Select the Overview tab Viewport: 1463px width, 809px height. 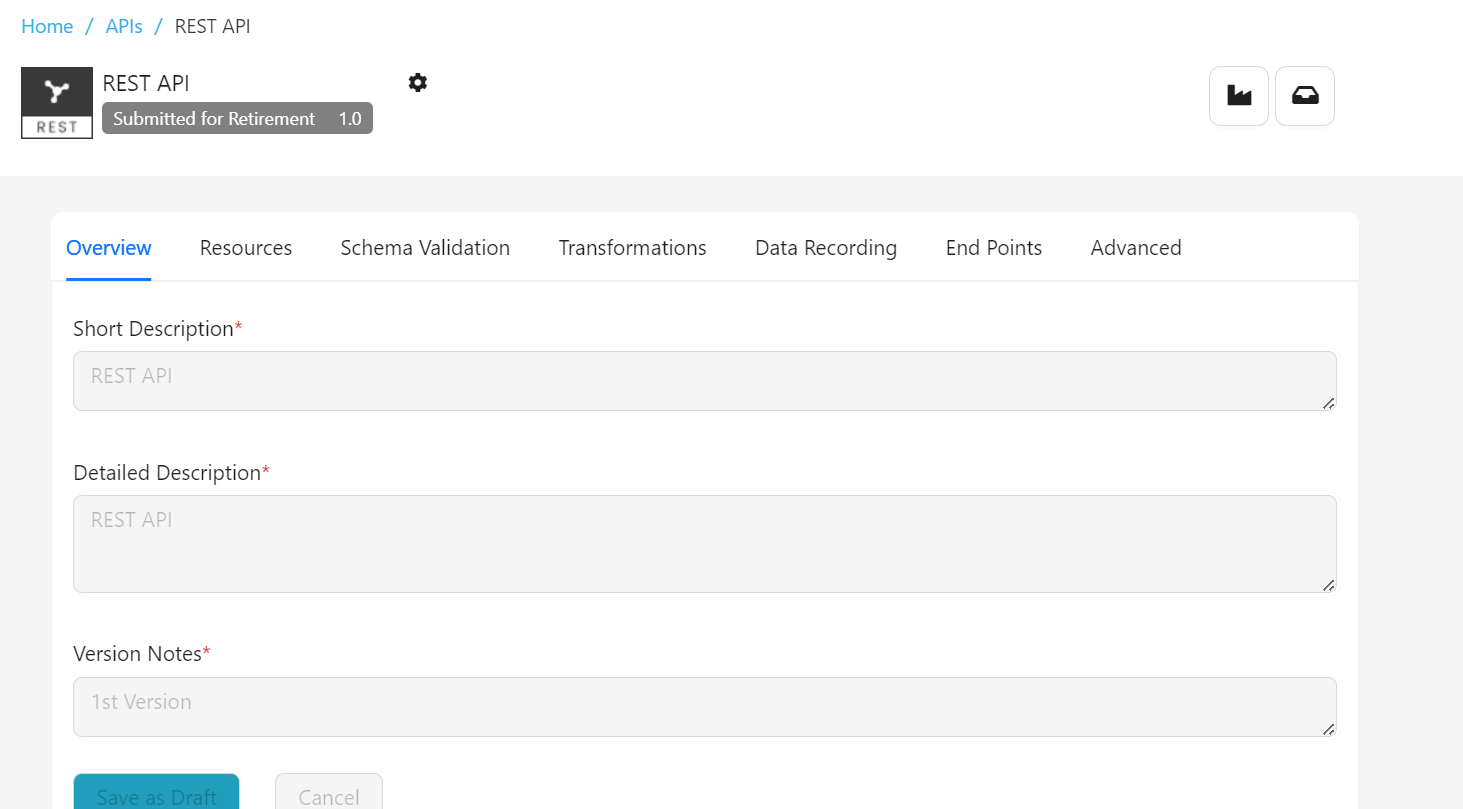(x=109, y=248)
